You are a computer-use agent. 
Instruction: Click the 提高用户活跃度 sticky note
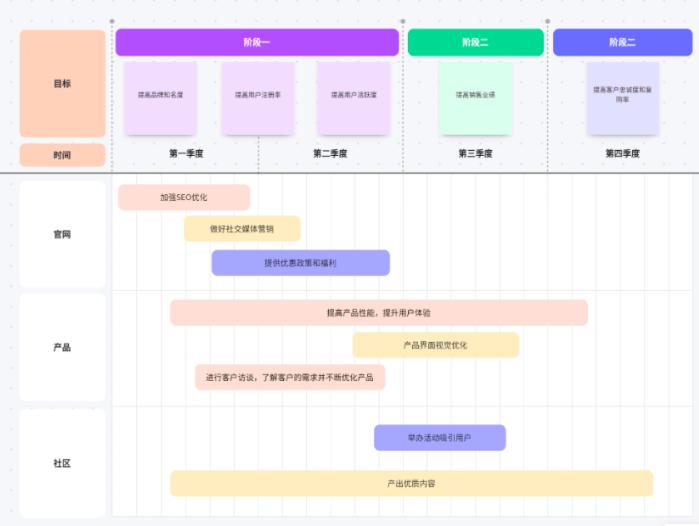353,97
